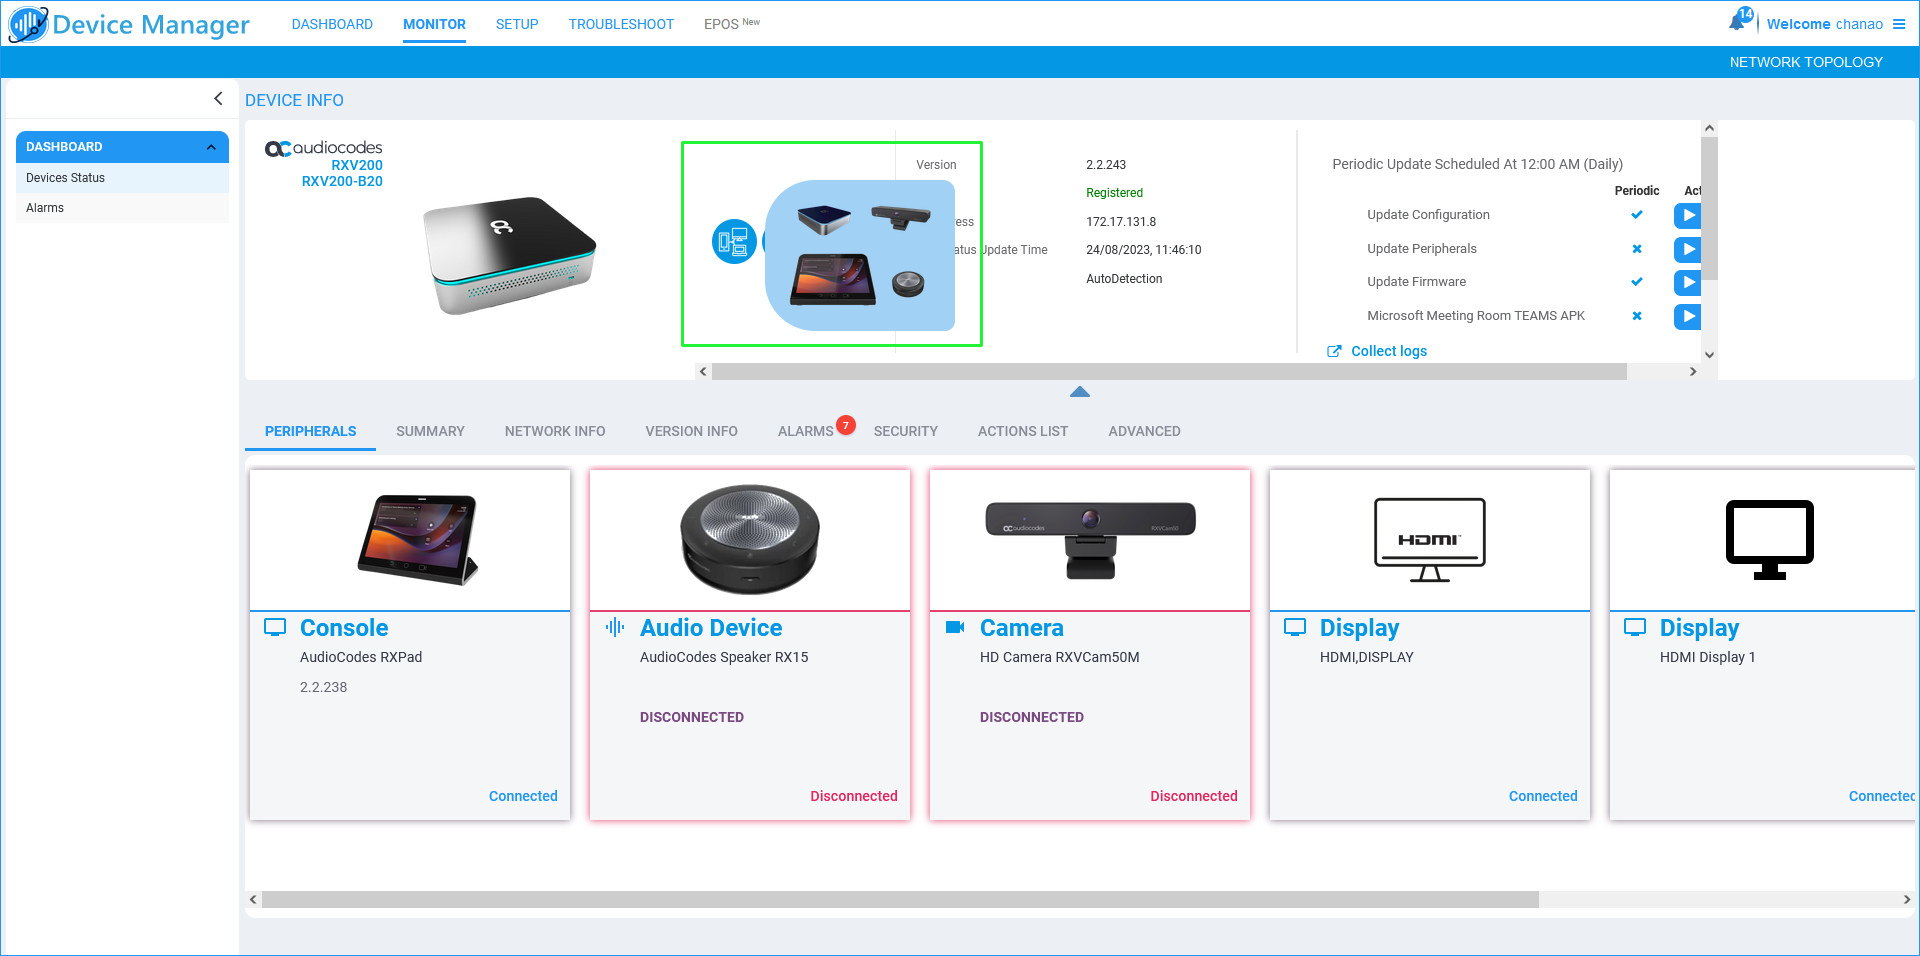Switch to the VERSION INFO tab
Screen dimensions: 1920x956
click(691, 431)
